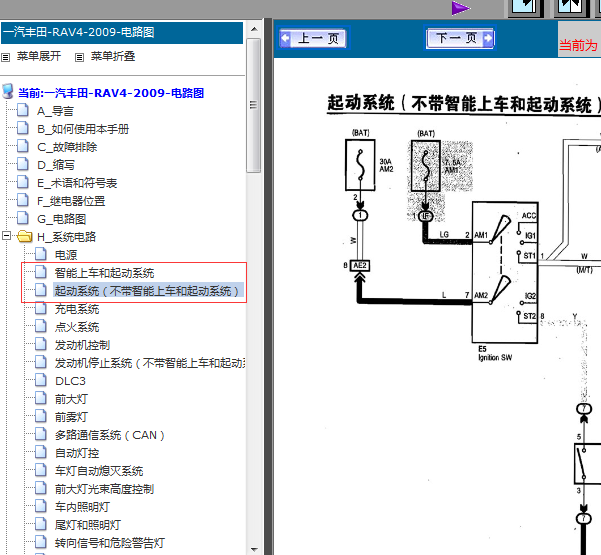Click the page icon next to D_缩写
Screen dimensions: 601x555
point(23,164)
